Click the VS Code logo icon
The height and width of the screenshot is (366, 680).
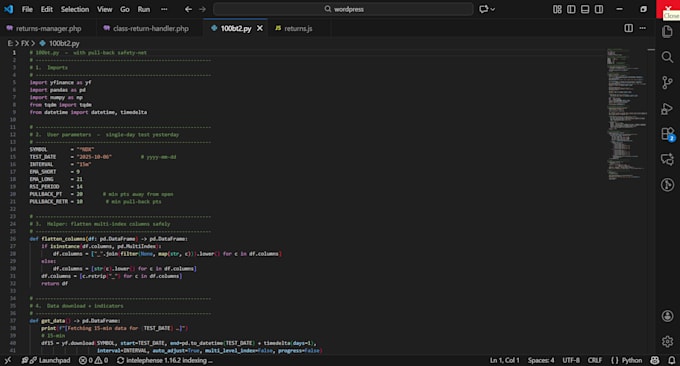click(9, 9)
